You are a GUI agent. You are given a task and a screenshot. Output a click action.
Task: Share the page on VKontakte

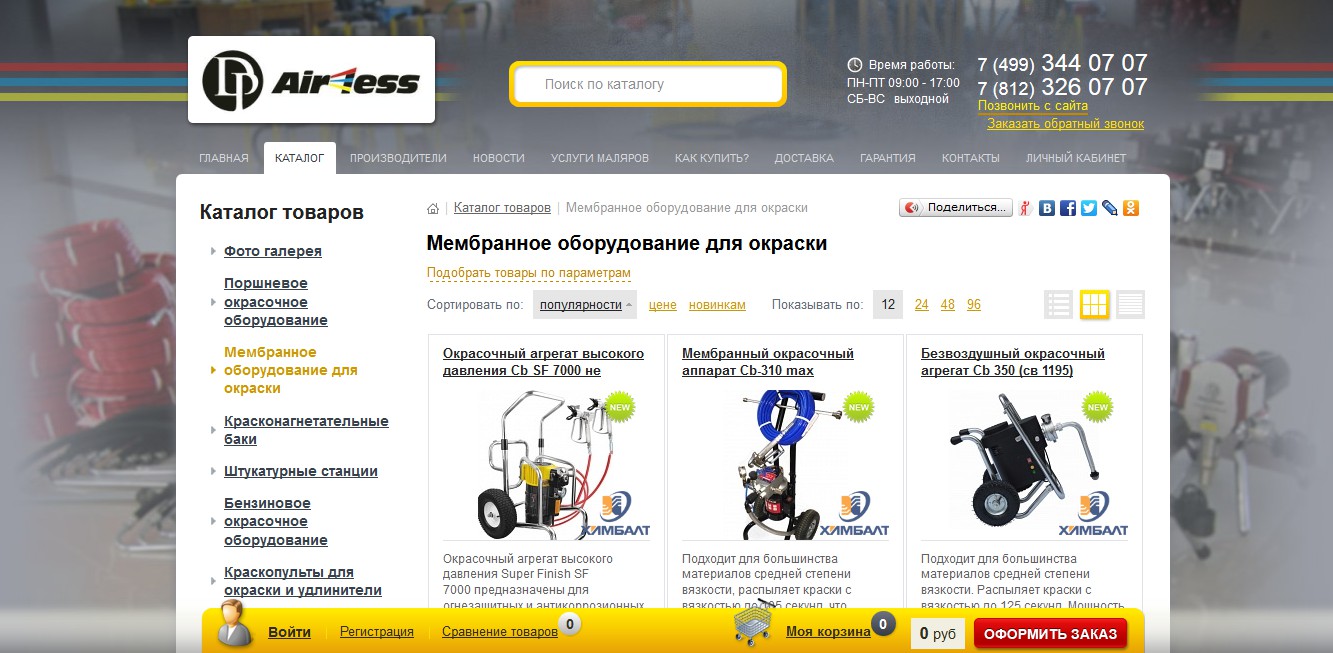[x=1047, y=208]
